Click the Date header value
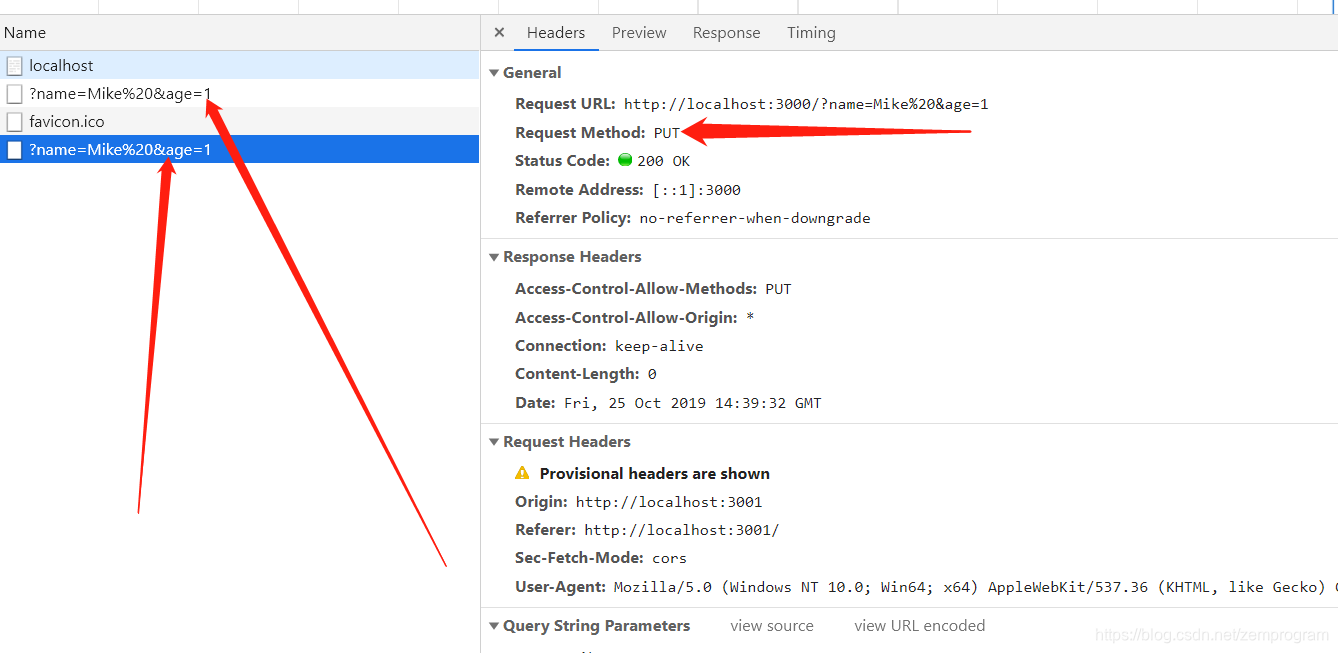Viewport: 1338px width, 653px height. (692, 403)
